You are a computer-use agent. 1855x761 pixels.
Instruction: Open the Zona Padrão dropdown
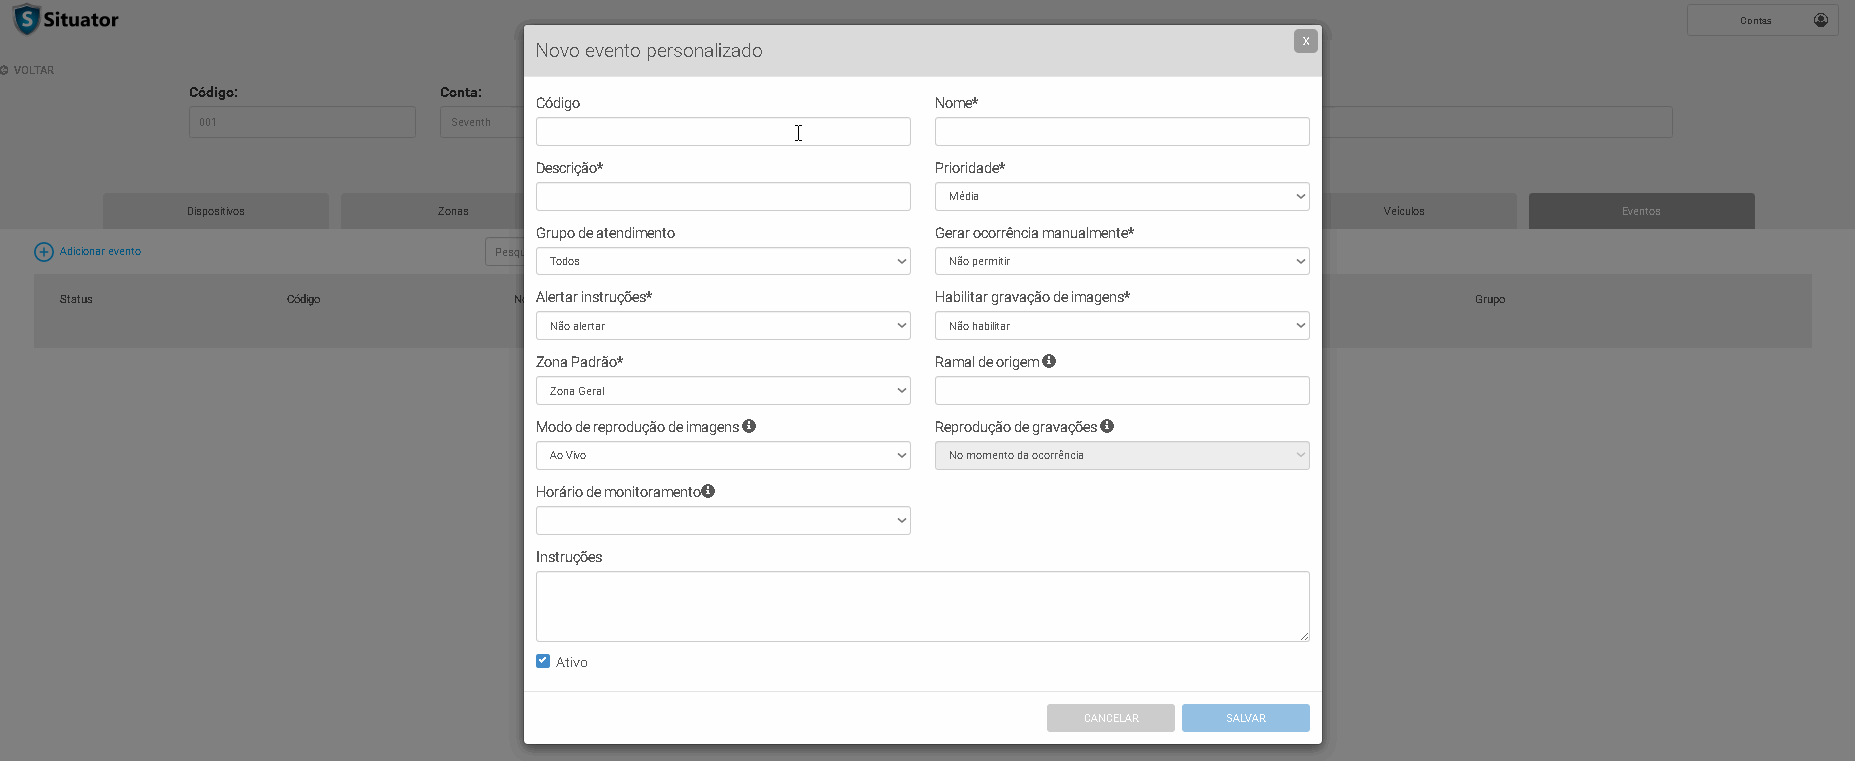(x=722, y=391)
